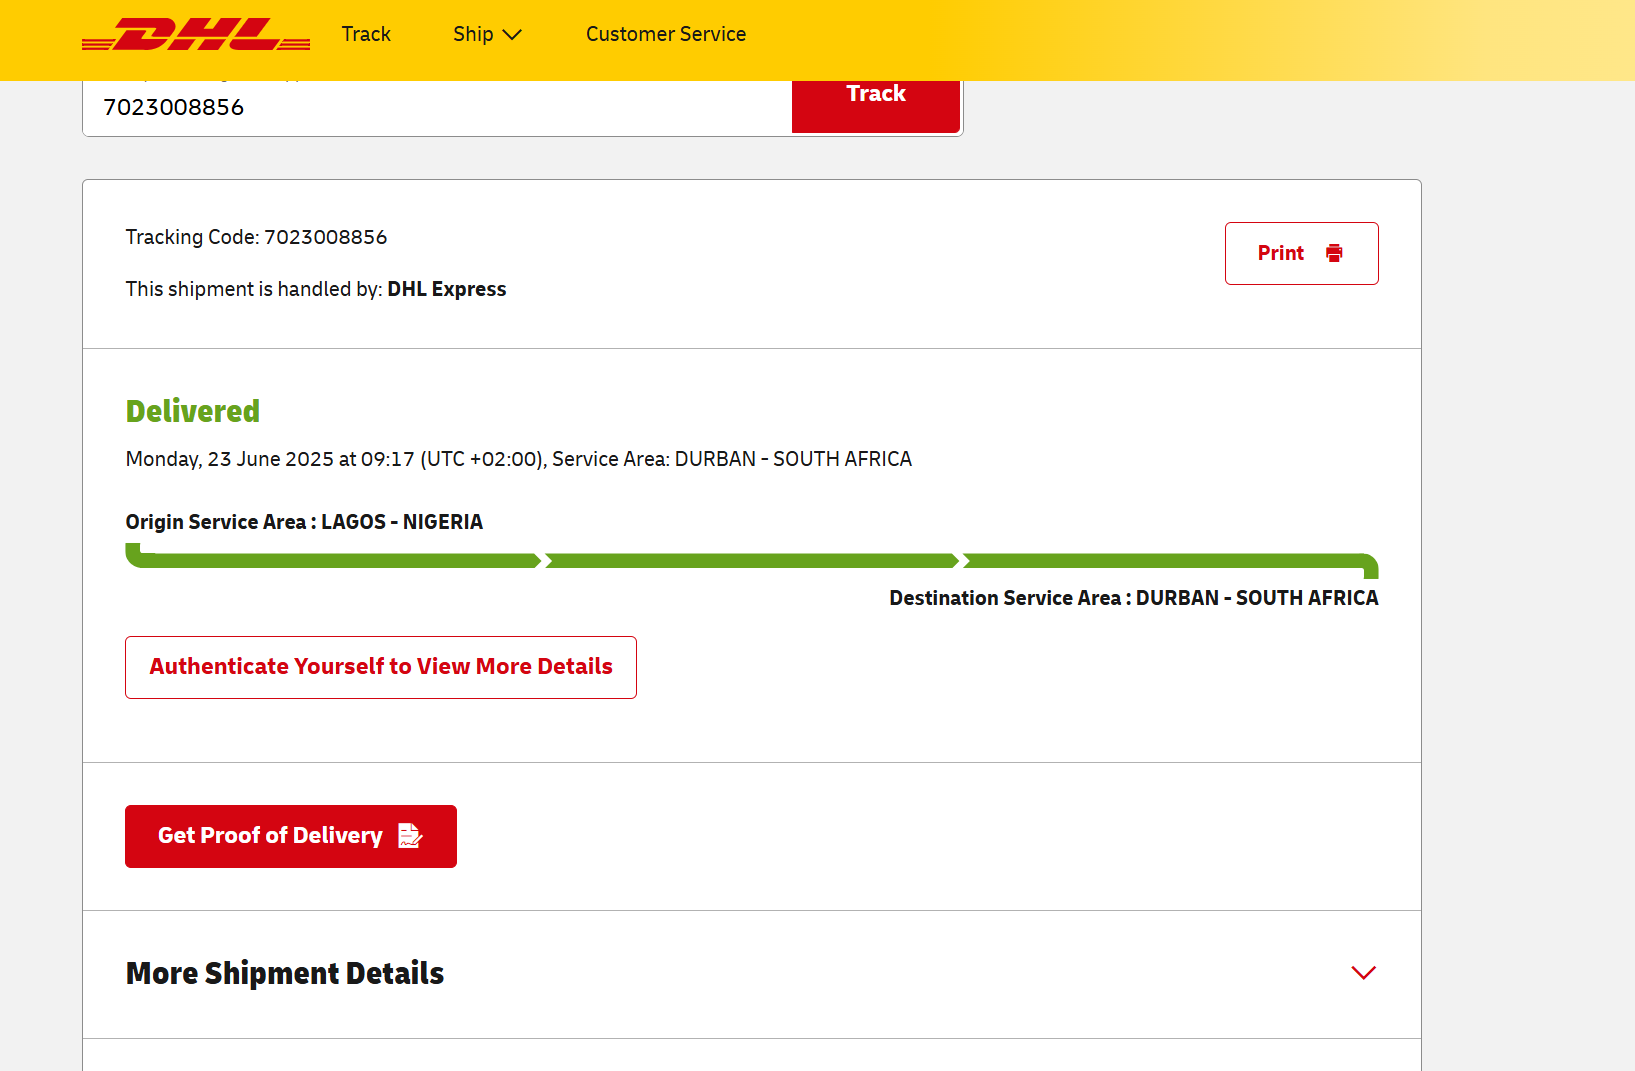Click Authenticate Yourself to View More Details
The width and height of the screenshot is (1635, 1071).
(x=381, y=667)
